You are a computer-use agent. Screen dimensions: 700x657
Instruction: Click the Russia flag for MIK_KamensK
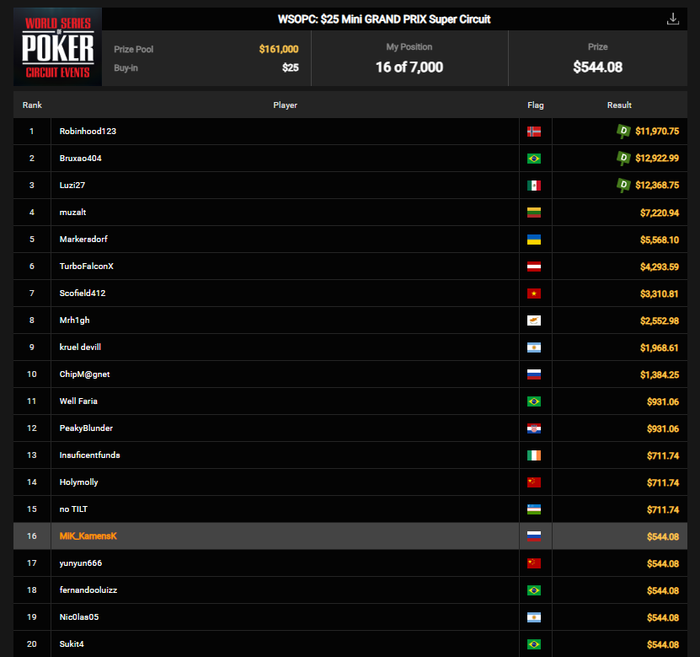(x=534, y=536)
